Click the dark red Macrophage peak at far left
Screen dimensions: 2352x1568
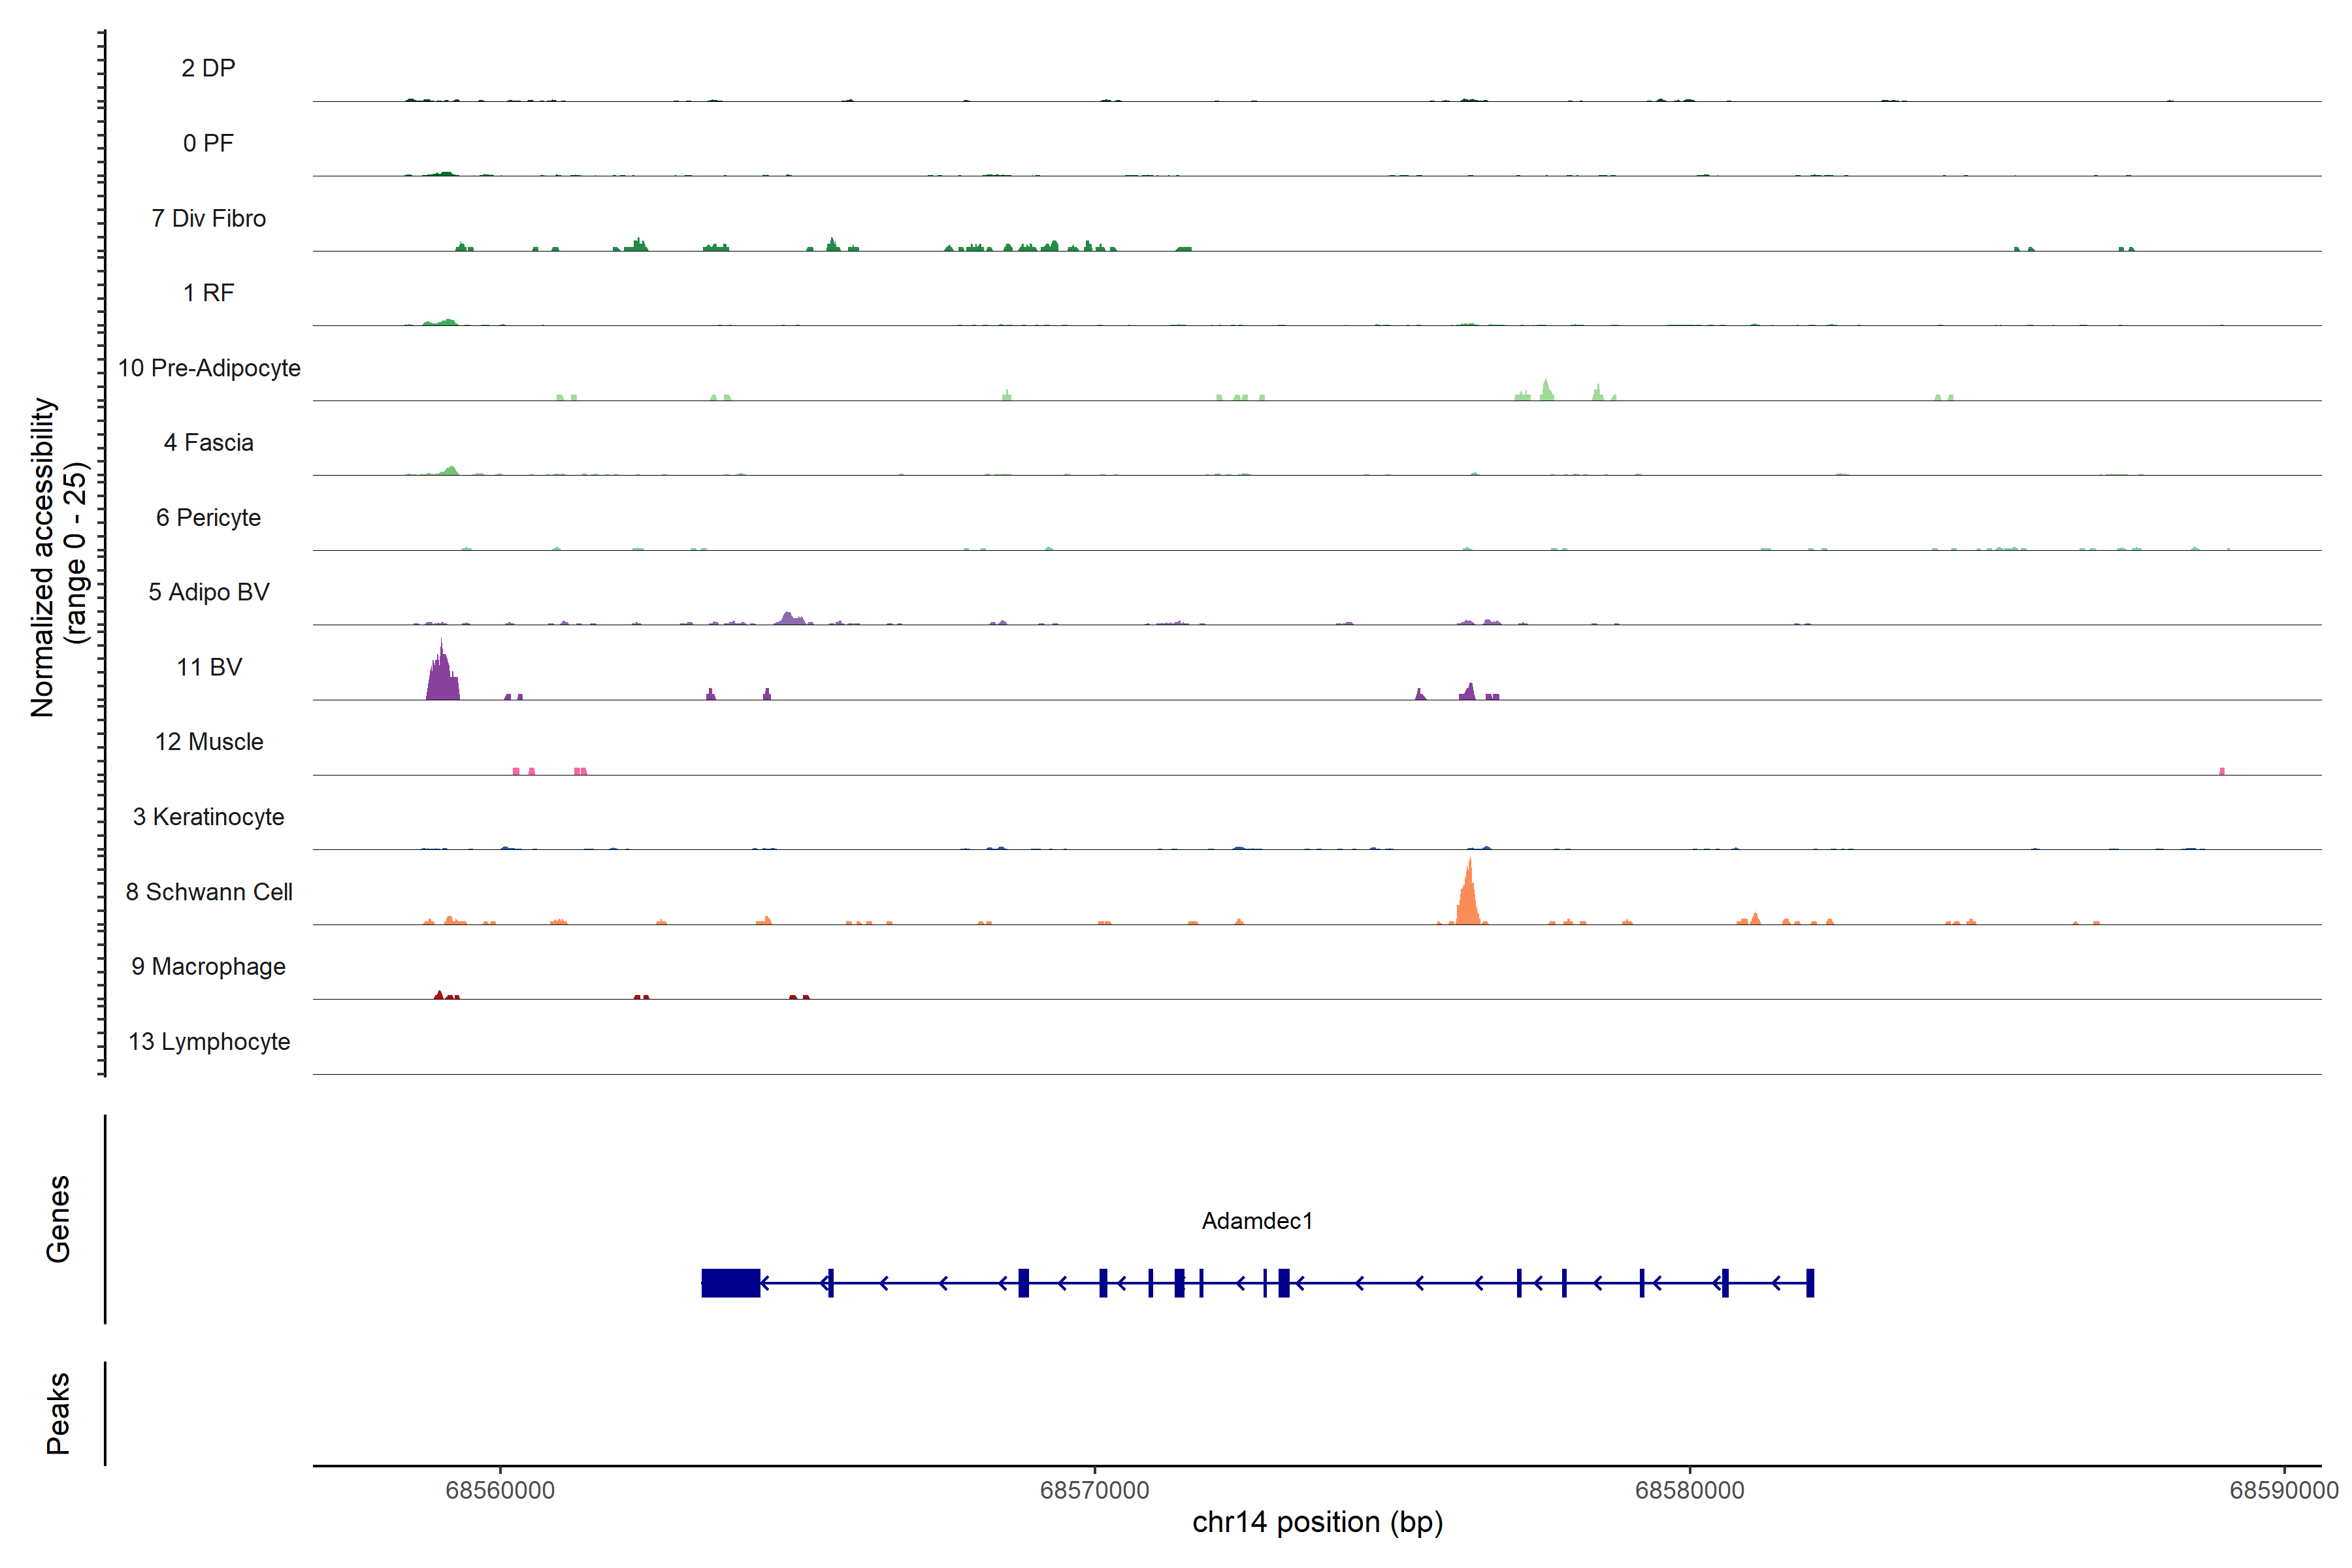tap(440, 995)
